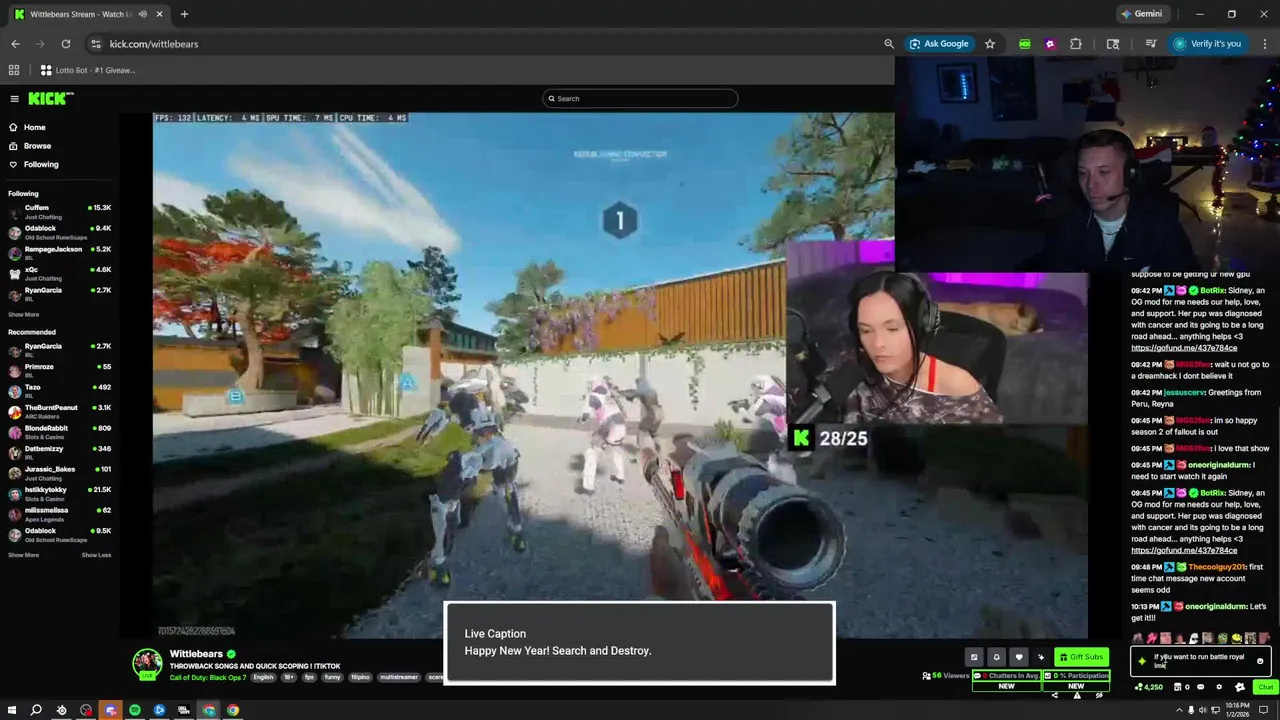Image resolution: width=1280 pixels, height=720 pixels.
Task: Click Wittlebears streamer avatar
Action: [x=148, y=664]
